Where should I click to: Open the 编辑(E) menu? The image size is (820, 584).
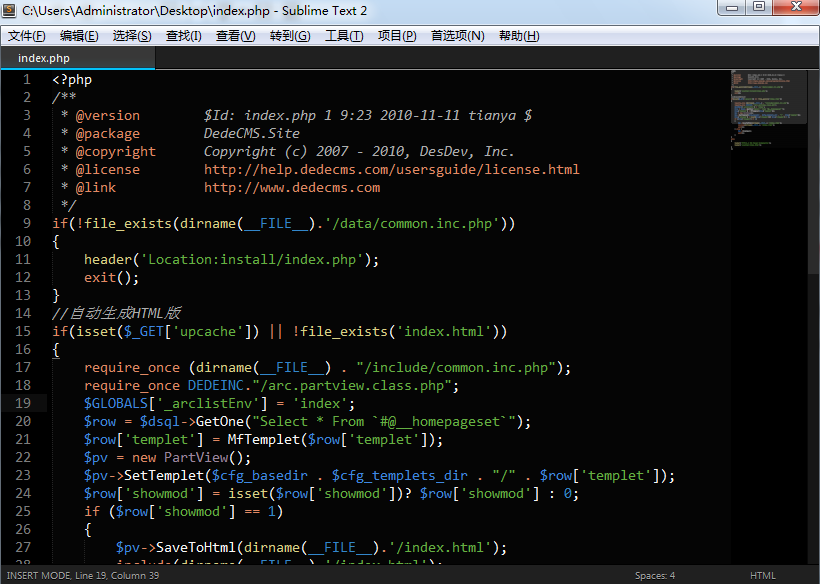tap(79, 36)
